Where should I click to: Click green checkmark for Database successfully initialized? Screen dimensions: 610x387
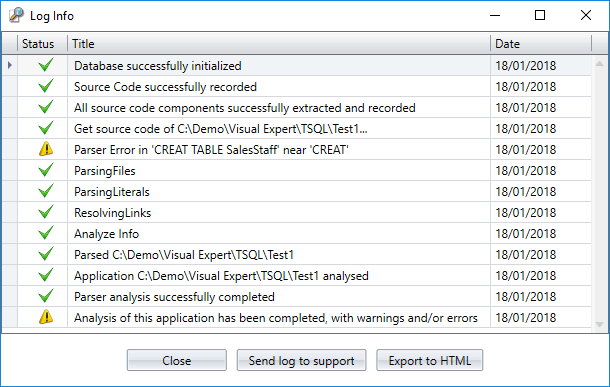46,65
